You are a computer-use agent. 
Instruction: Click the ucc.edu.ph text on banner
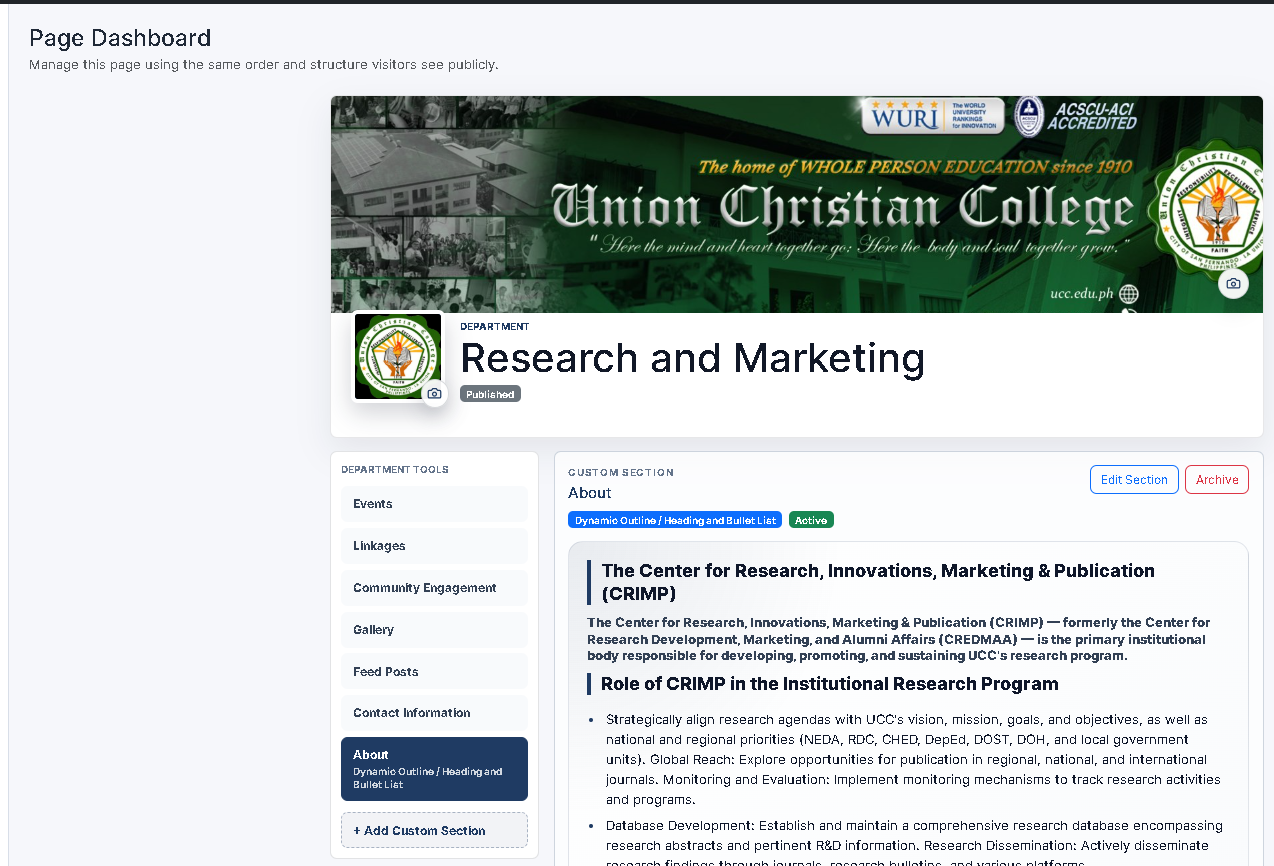(1082, 294)
